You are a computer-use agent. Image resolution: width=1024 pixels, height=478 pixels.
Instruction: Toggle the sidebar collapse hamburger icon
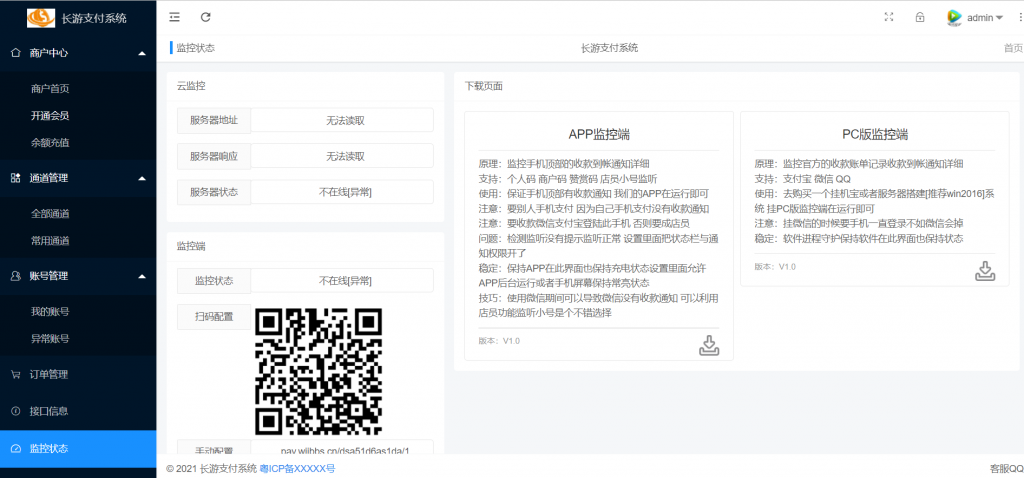click(x=174, y=18)
